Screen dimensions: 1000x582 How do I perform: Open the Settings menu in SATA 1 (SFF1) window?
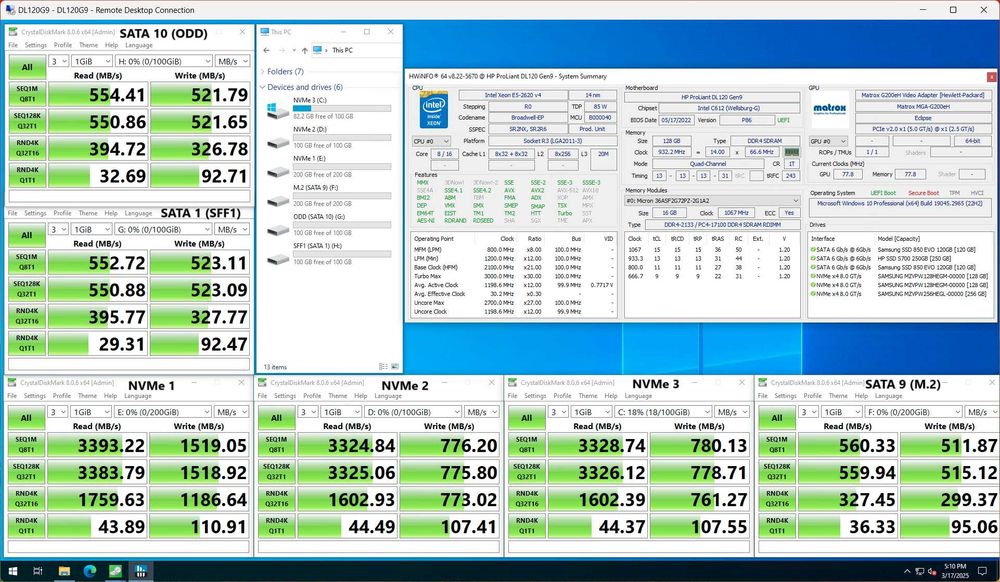(36, 214)
